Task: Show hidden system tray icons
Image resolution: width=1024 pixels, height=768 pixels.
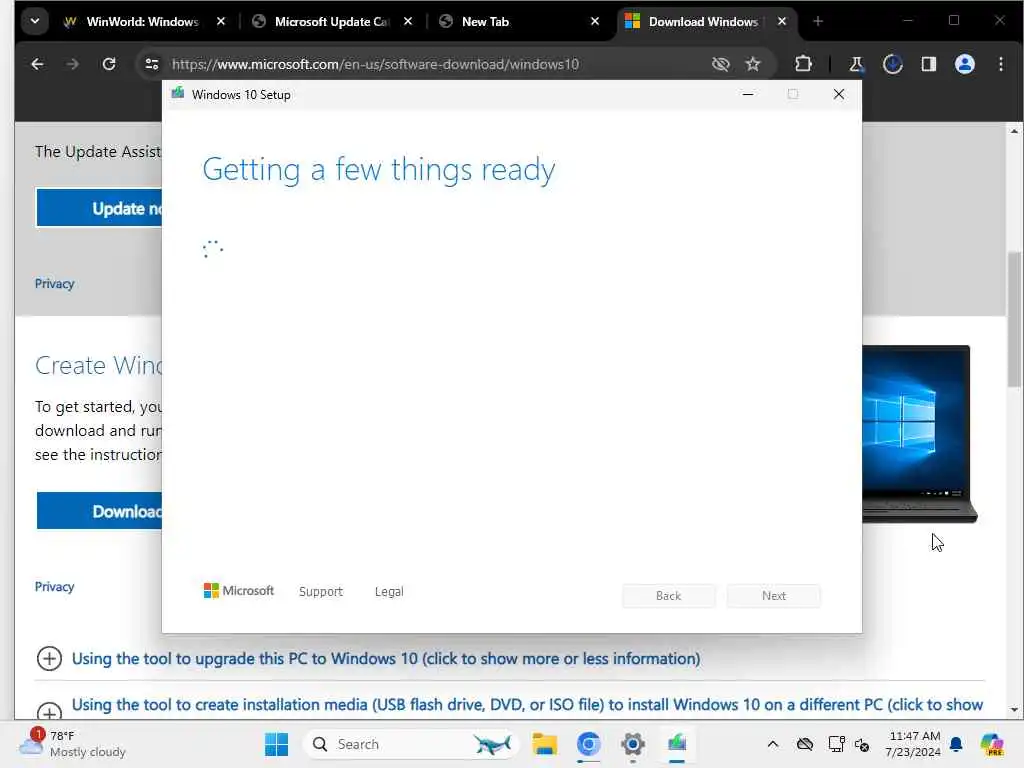Action: pyautogui.click(x=773, y=744)
